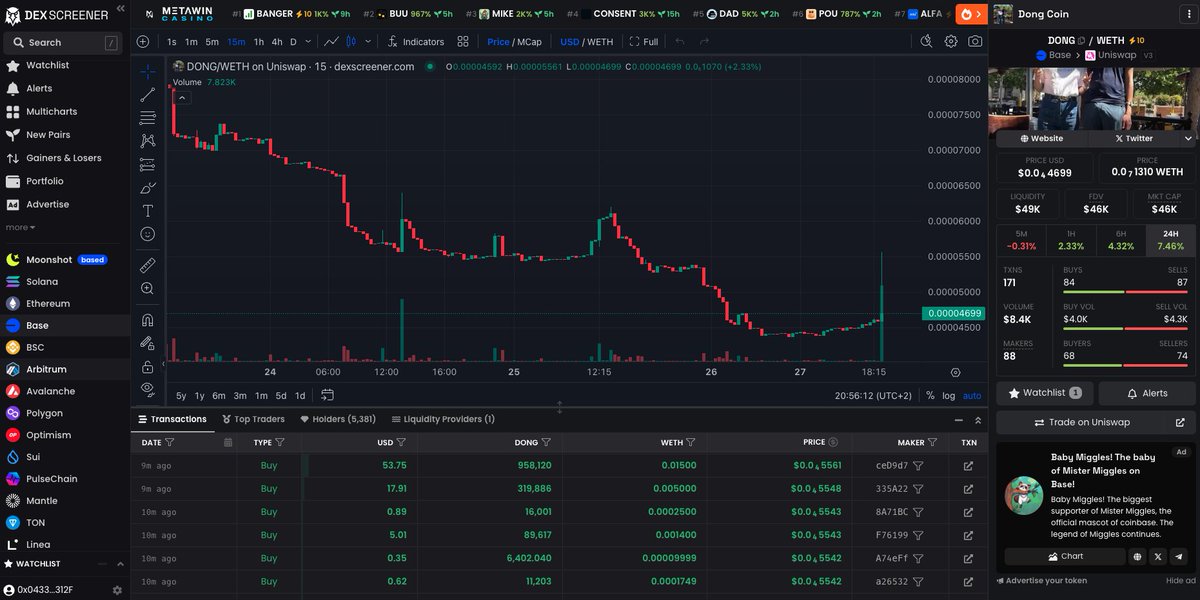The height and width of the screenshot is (600, 1200).
Task: Switch chart quote to WETH
Action: [600, 42]
